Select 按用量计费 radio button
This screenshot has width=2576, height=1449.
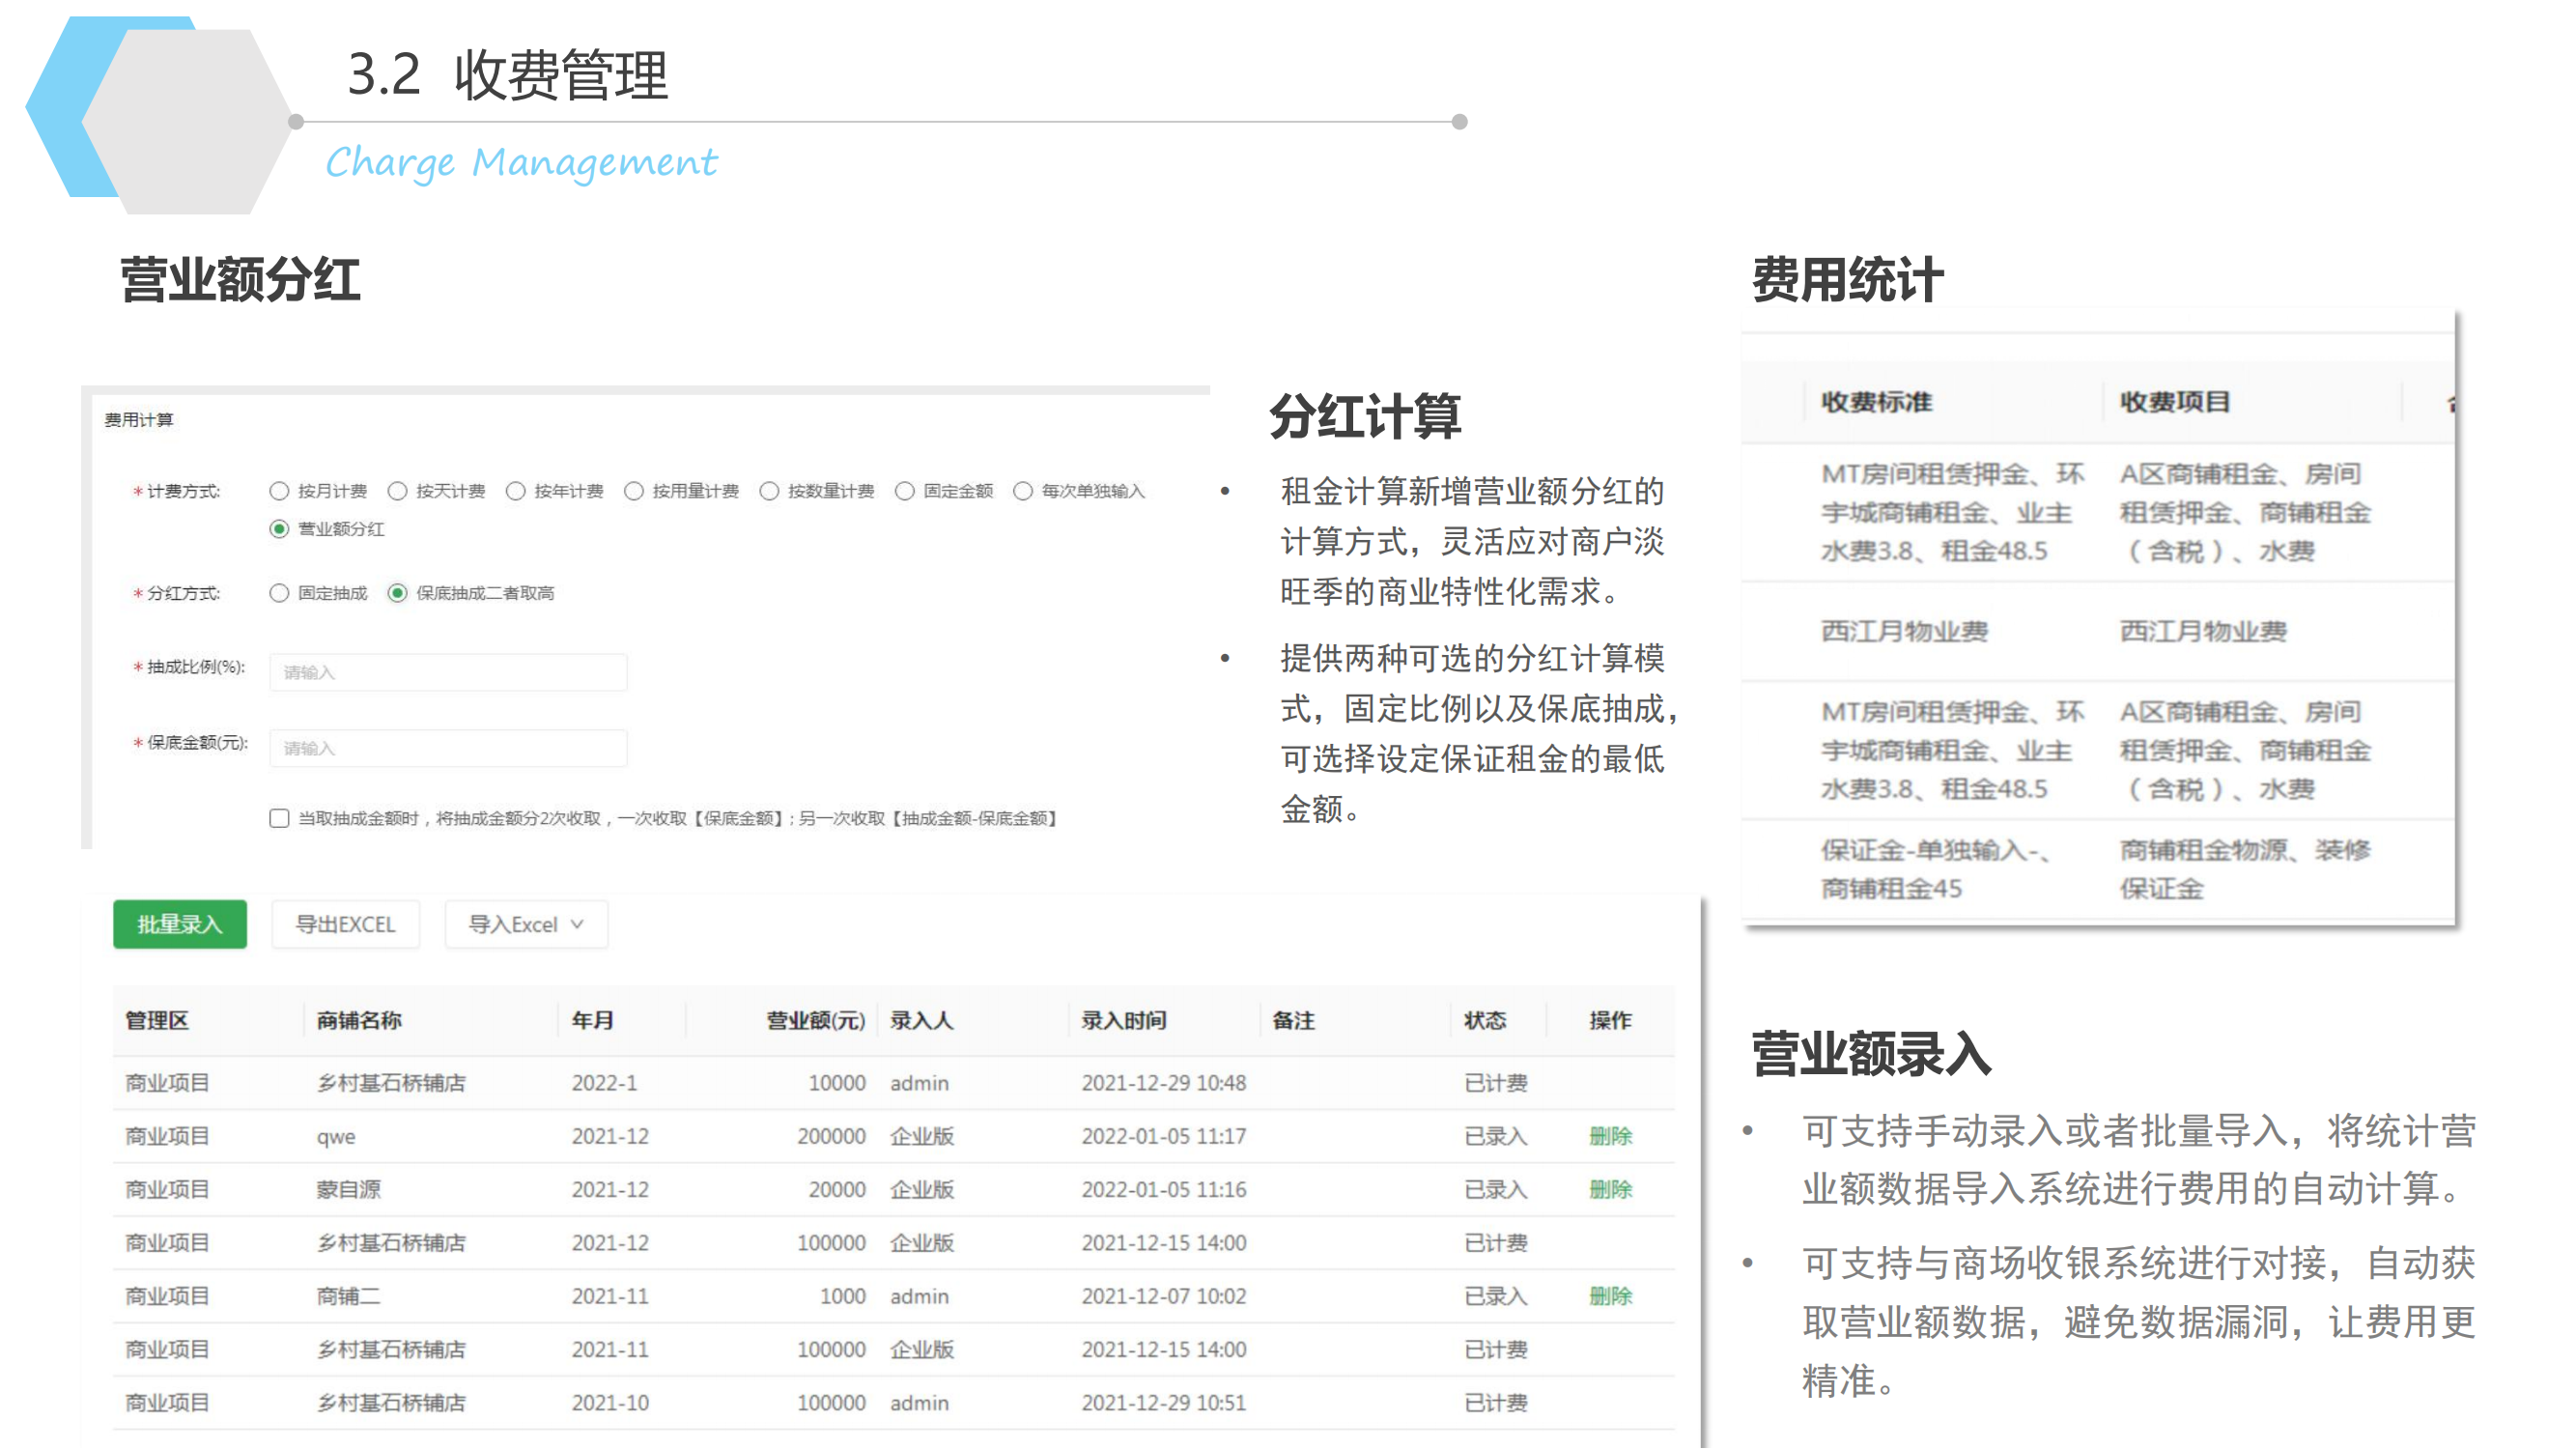click(x=633, y=491)
